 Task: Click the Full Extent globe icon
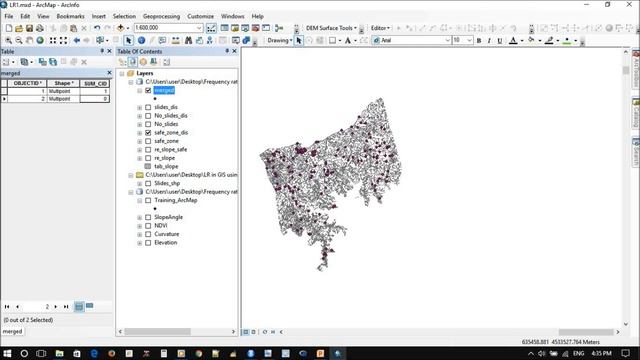tap(40, 40)
